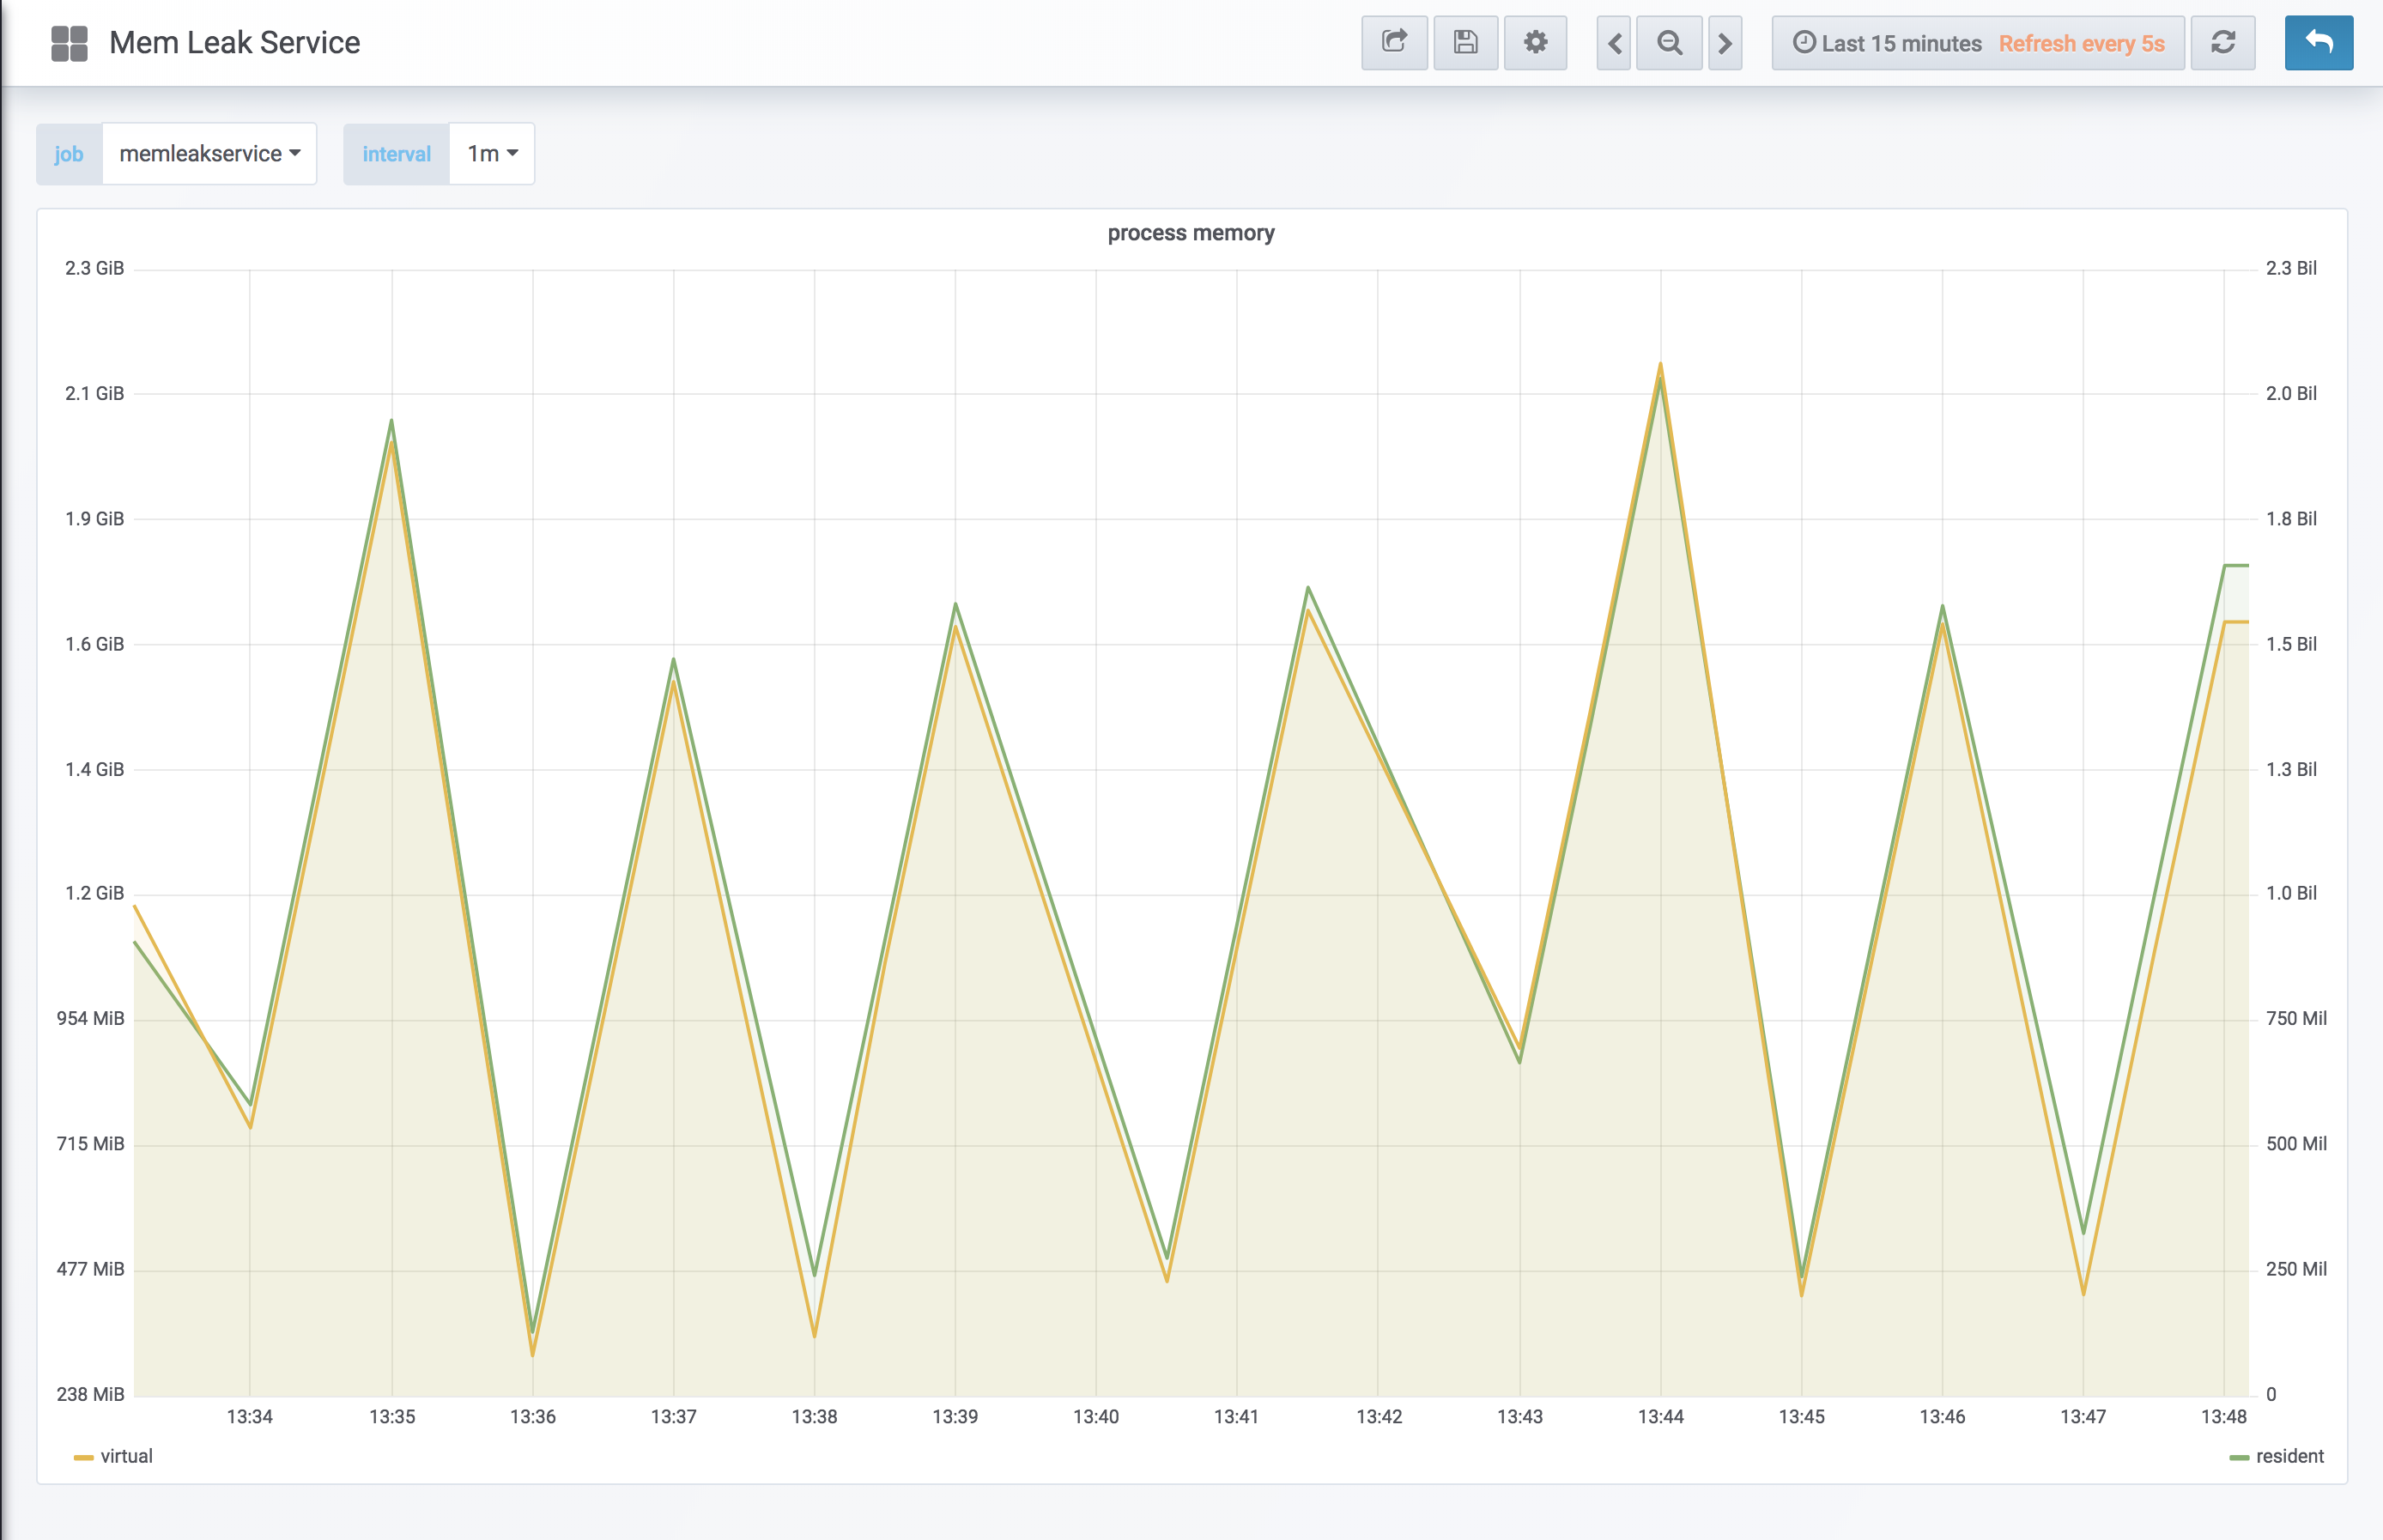The width and height of the screenshot is (2383, 1540).
Task: Click the Mem Leak Service dashboard title
Action: 234,43
